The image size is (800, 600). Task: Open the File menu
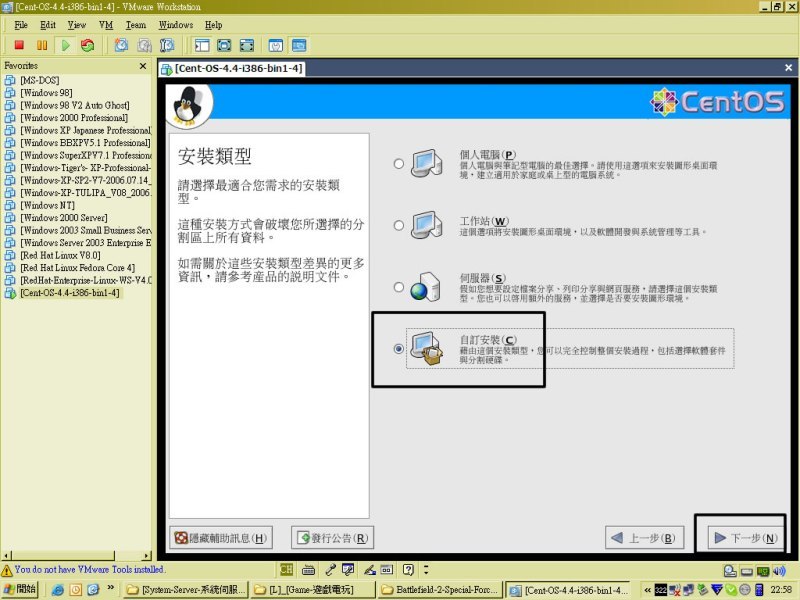(21, 25)
